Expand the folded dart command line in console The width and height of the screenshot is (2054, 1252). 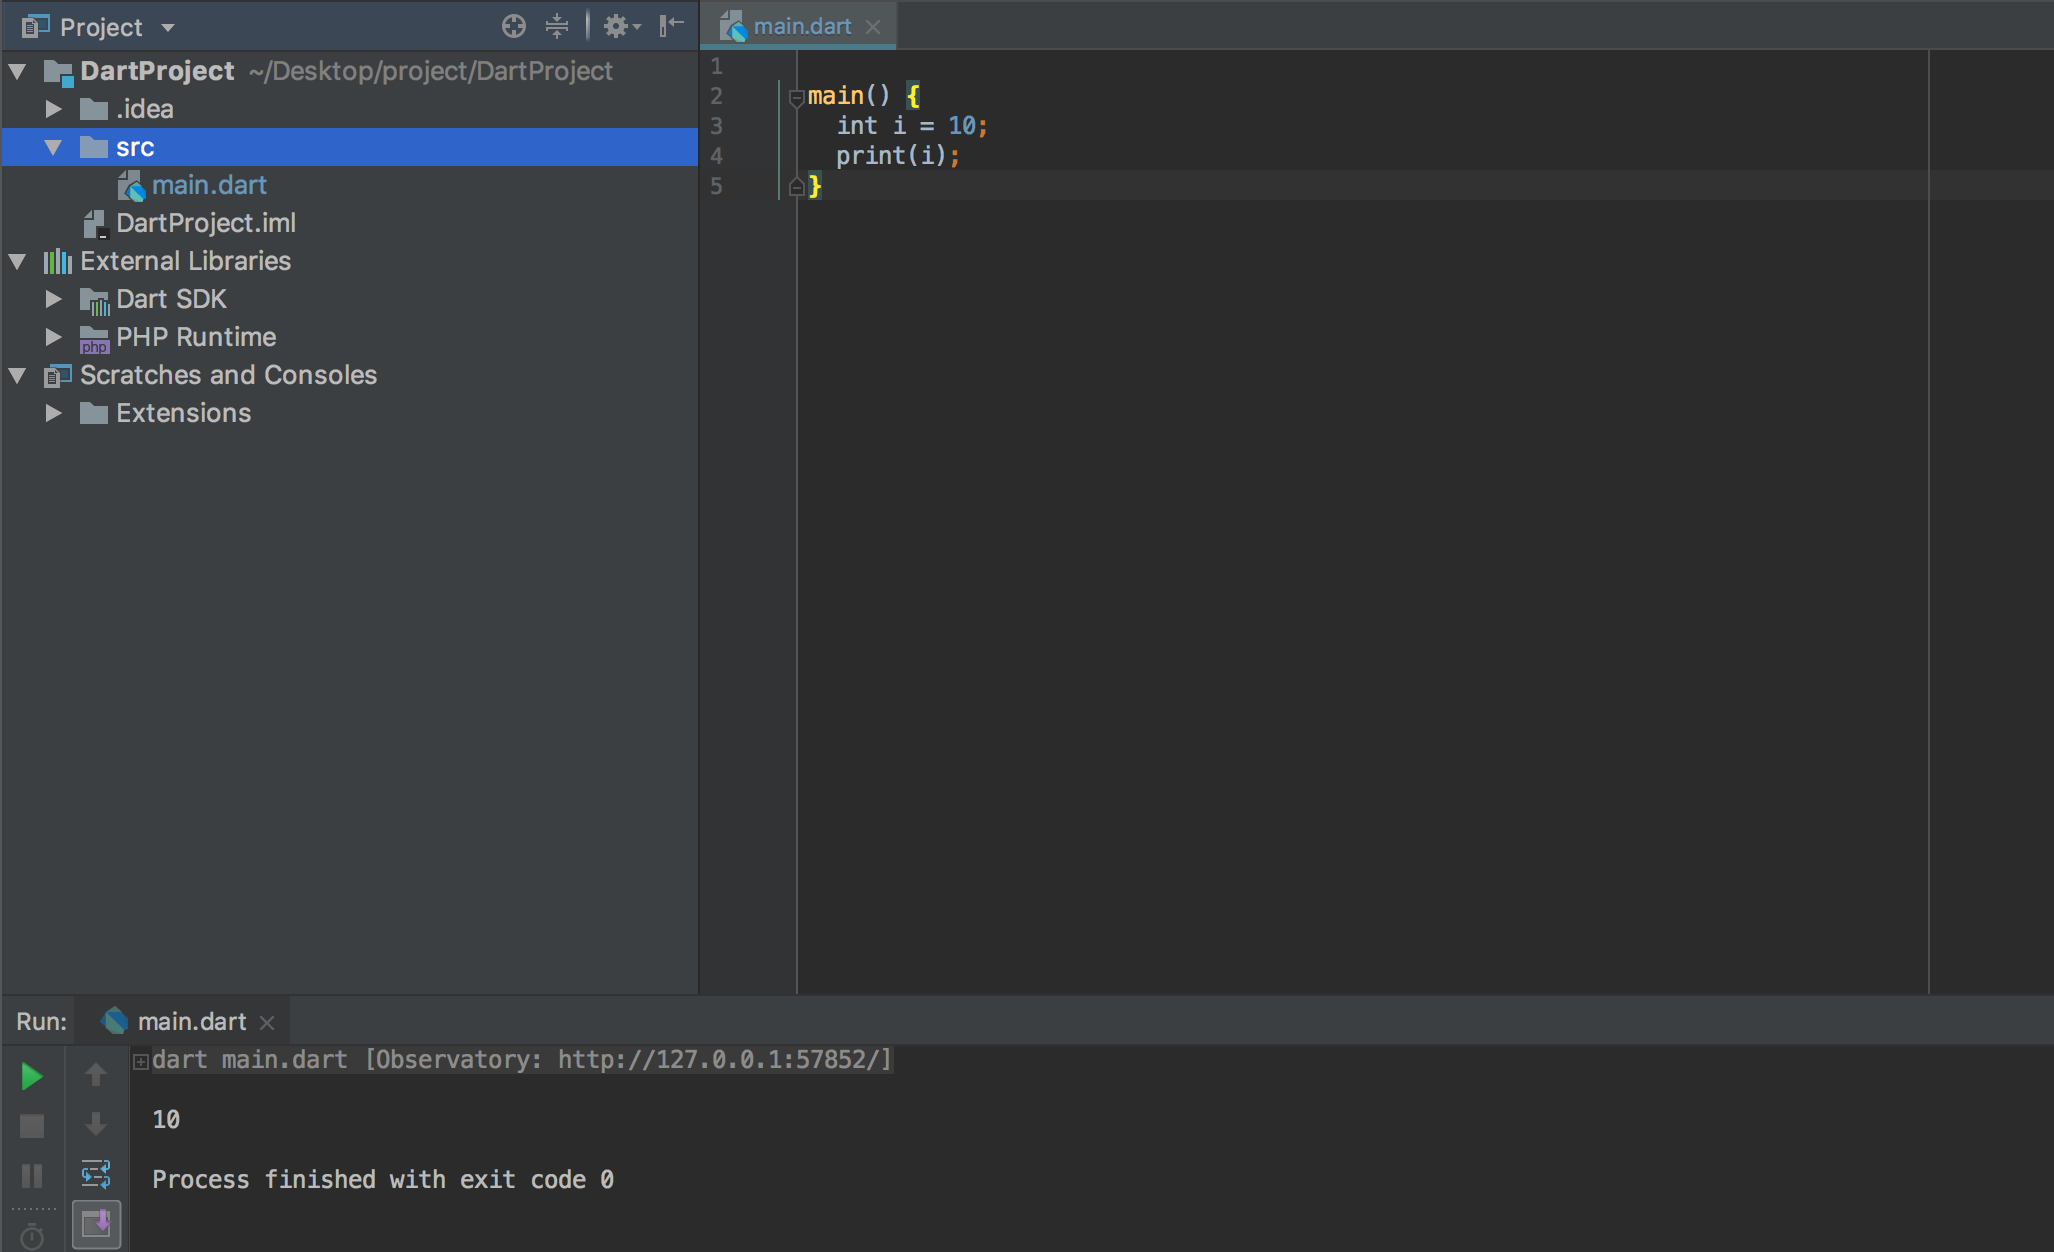pos(141,1061)
